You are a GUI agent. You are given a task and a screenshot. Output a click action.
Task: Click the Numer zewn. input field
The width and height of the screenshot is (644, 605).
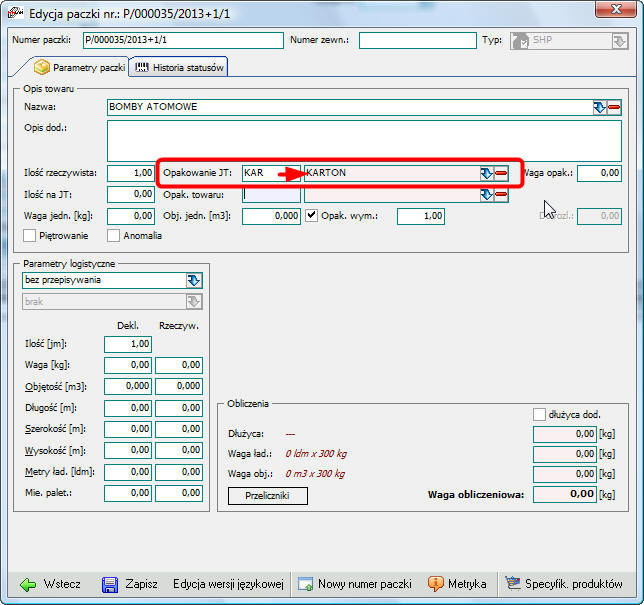(x=418, y=40)
